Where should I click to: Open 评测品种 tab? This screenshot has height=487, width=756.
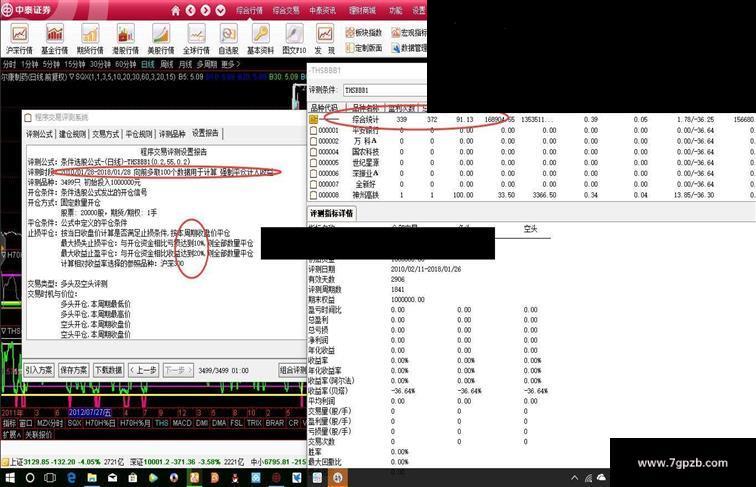[x=172, y=134]
